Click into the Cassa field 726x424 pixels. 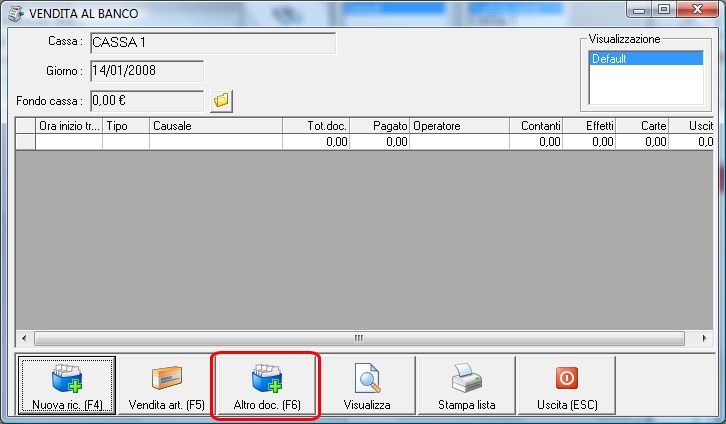pyautogui.click(x=213, y=43)
